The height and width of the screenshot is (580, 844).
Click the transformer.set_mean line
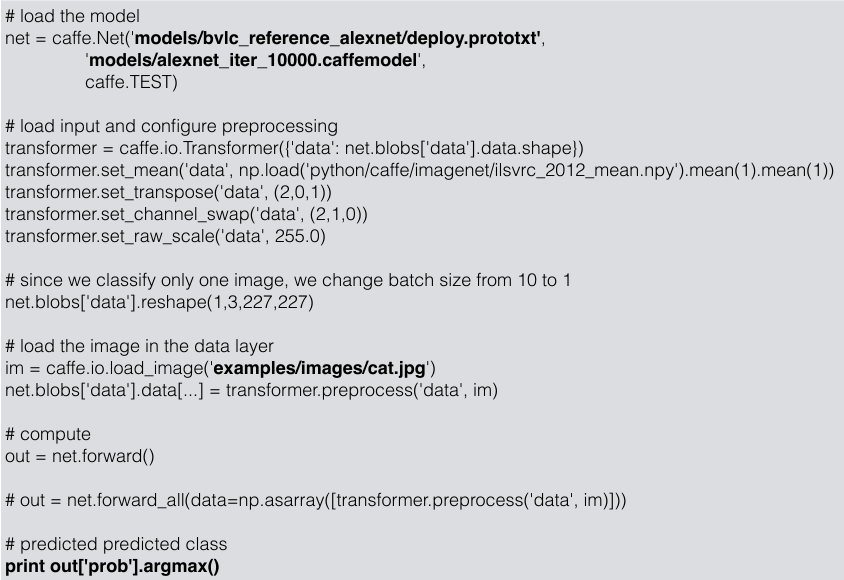[419, 170]
